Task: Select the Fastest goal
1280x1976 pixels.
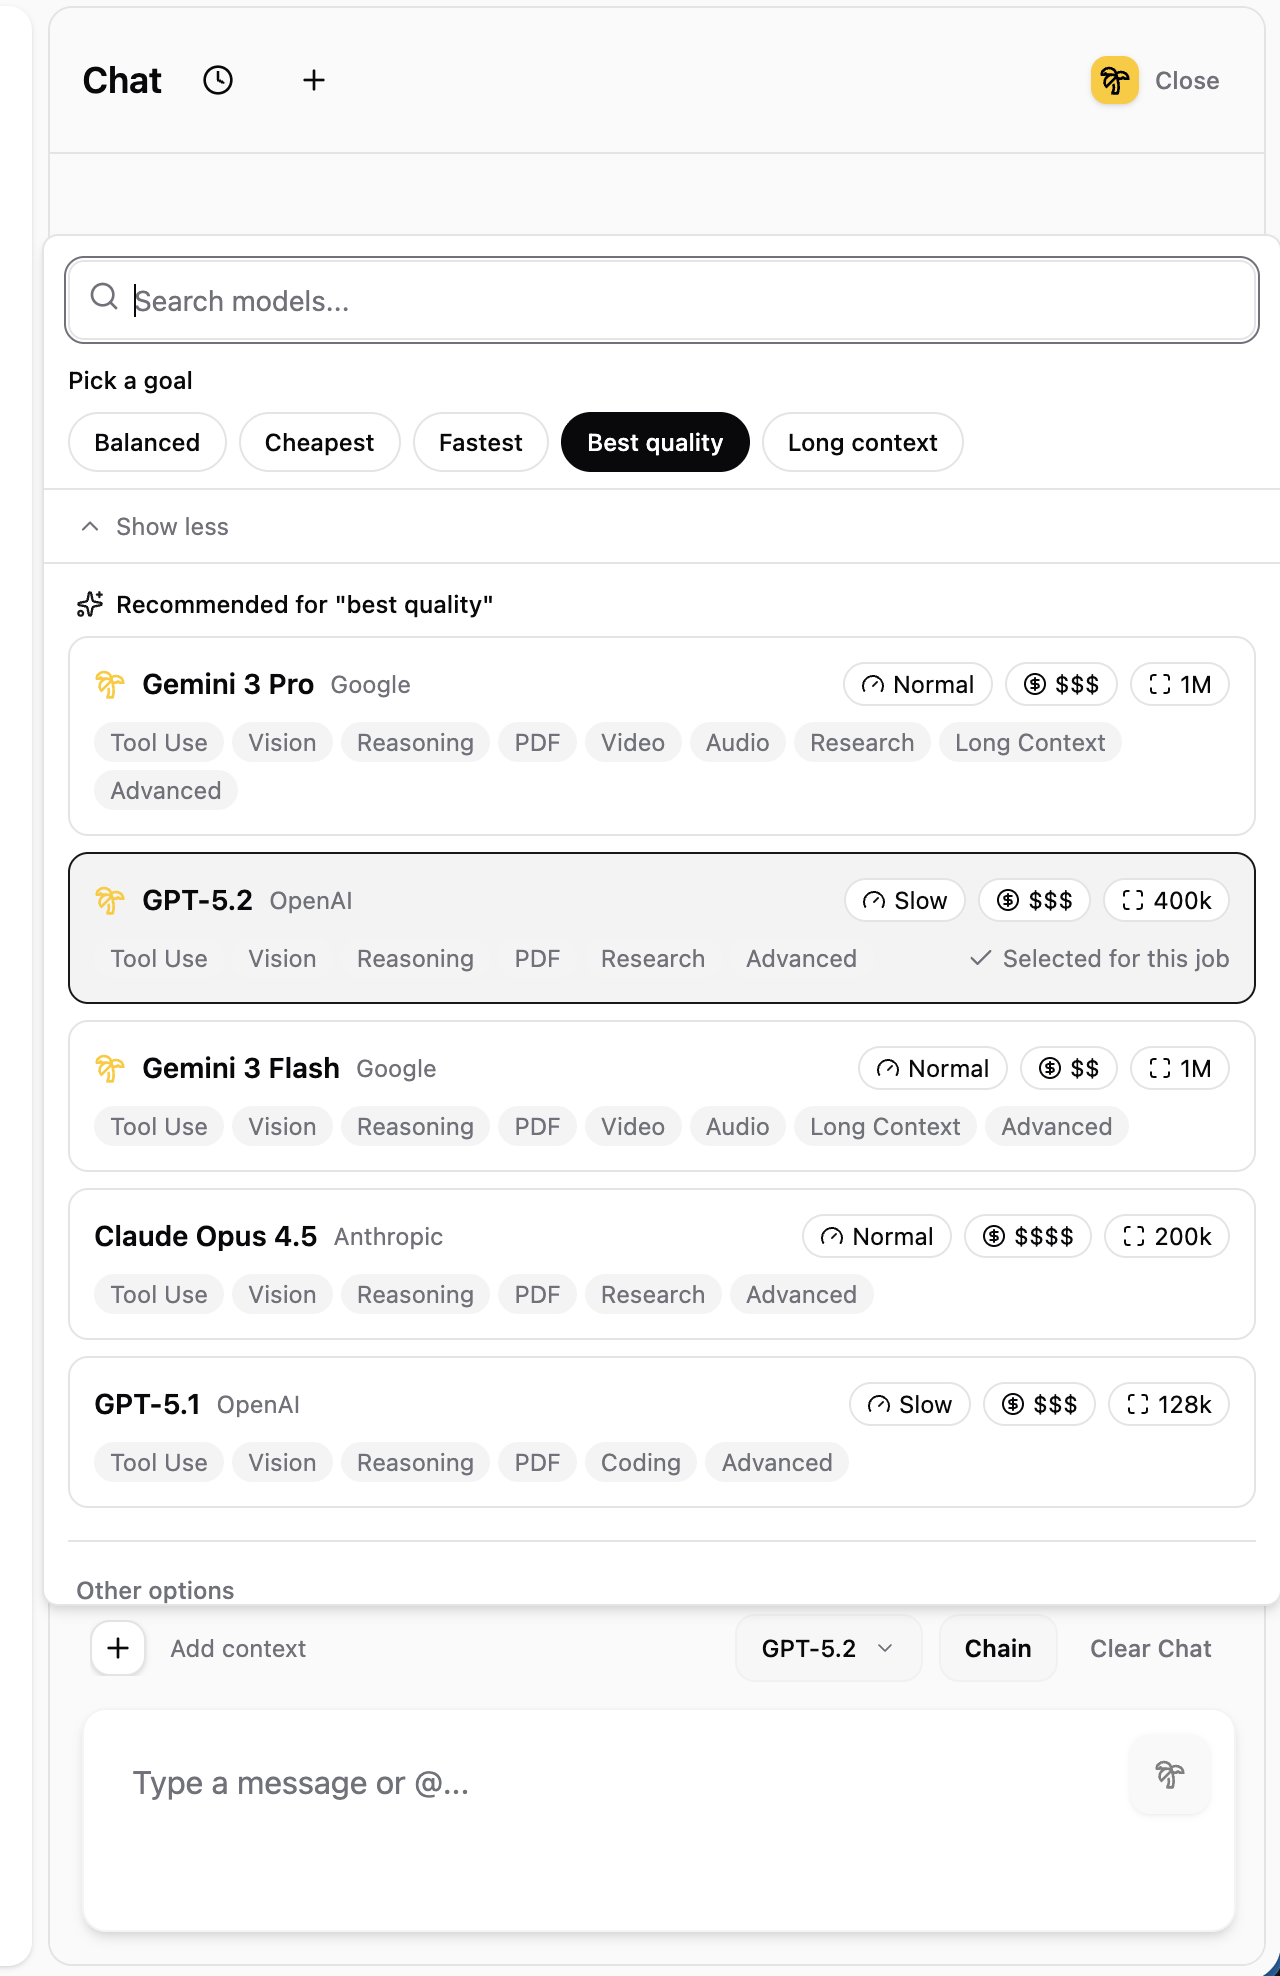Action: coord(480,442)
